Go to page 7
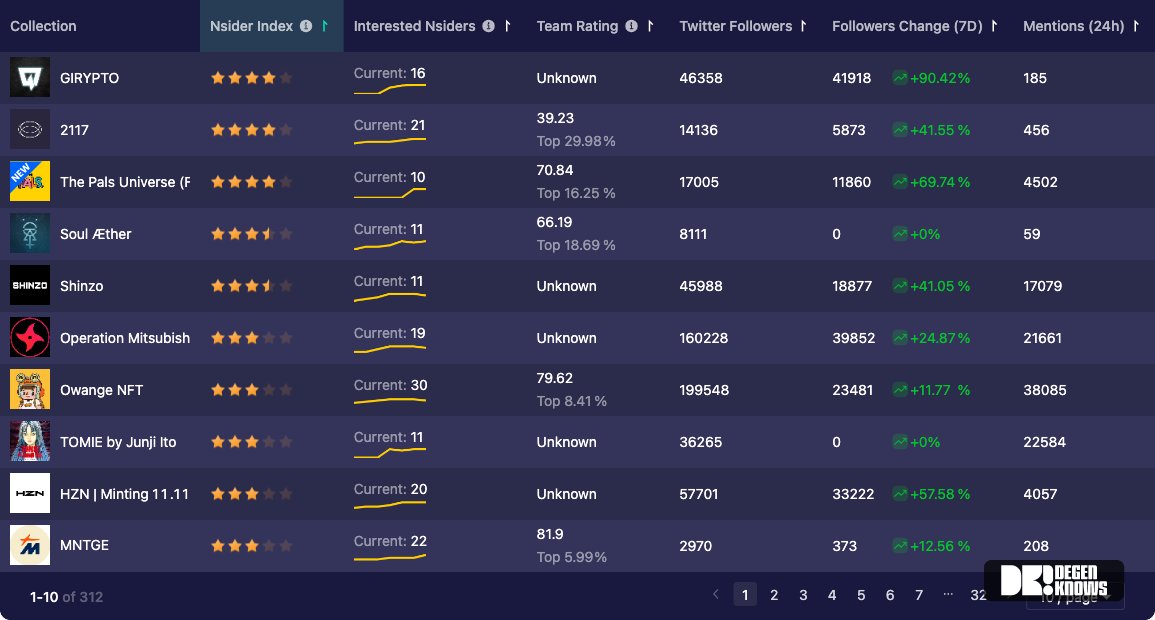 tap(919, 595)
